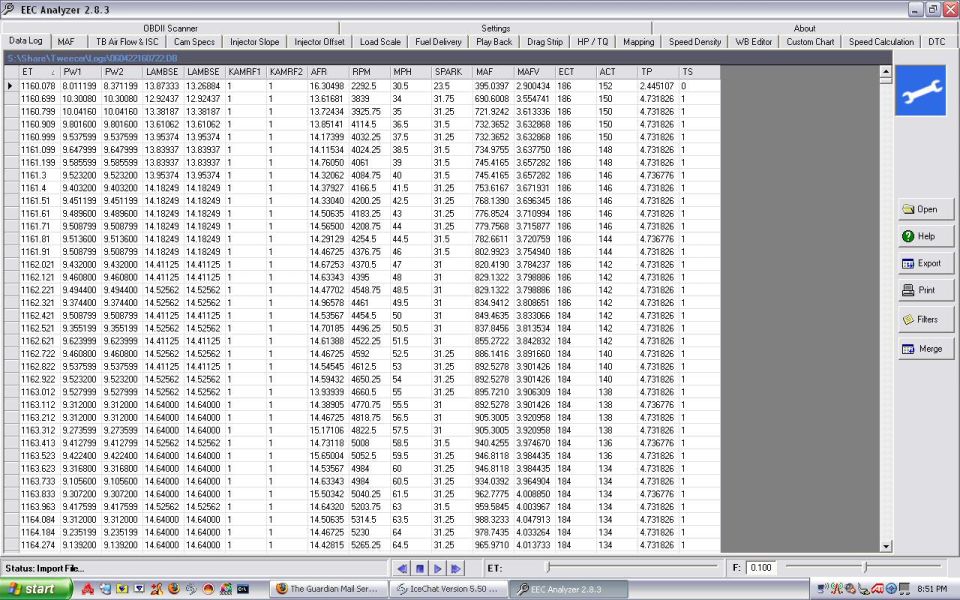Screen dimensions: 960x600
Task: Click the F value input field
Action: point(761,568)
